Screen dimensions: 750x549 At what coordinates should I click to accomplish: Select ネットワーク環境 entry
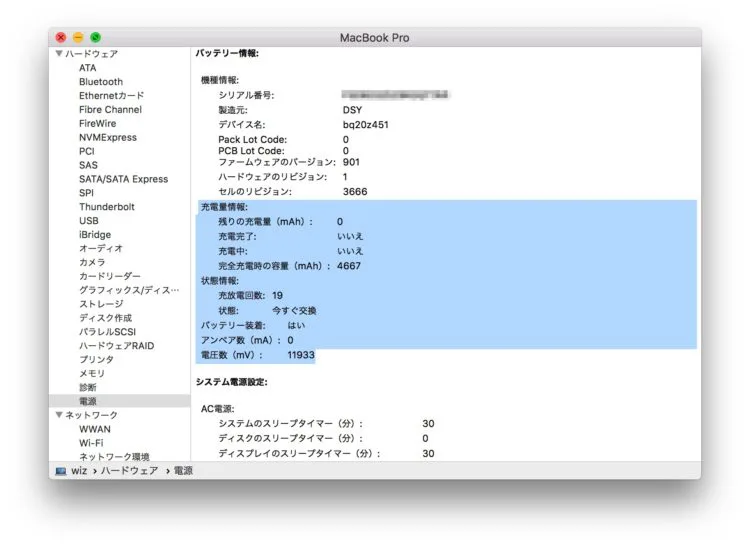(x=114, y=456)
